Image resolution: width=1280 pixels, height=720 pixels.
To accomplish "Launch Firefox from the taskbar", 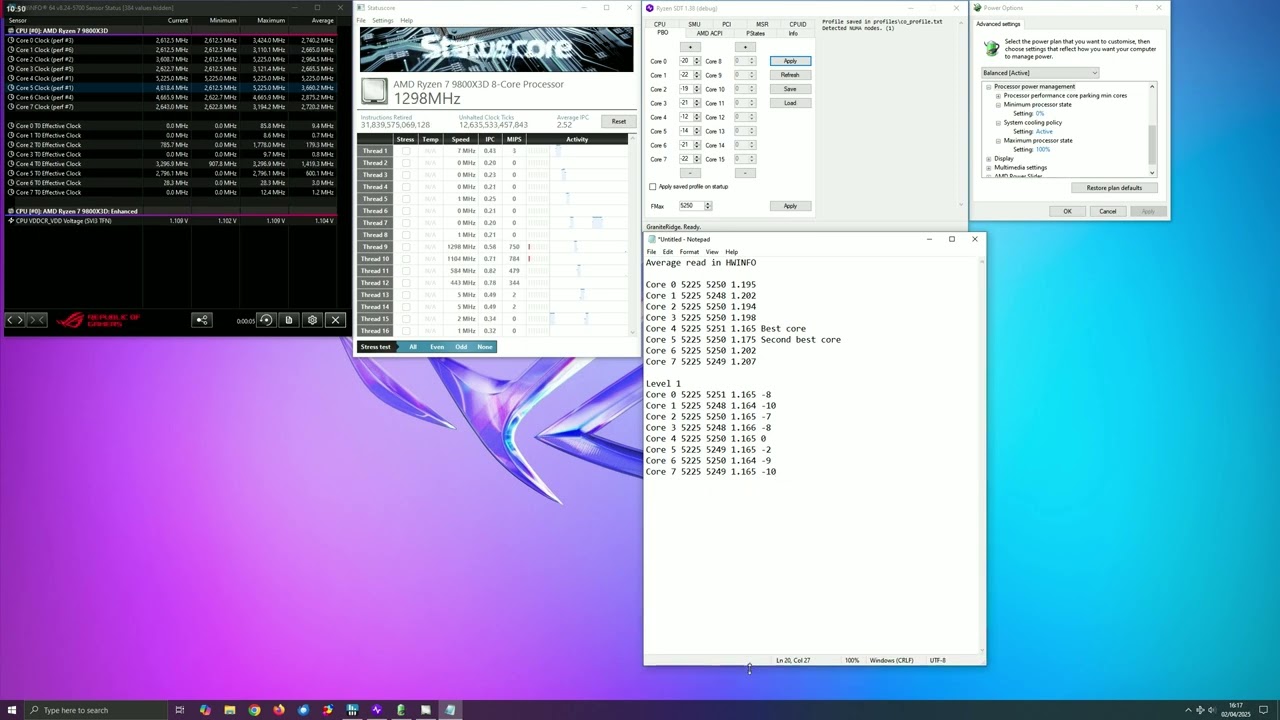I will [278, 710].
